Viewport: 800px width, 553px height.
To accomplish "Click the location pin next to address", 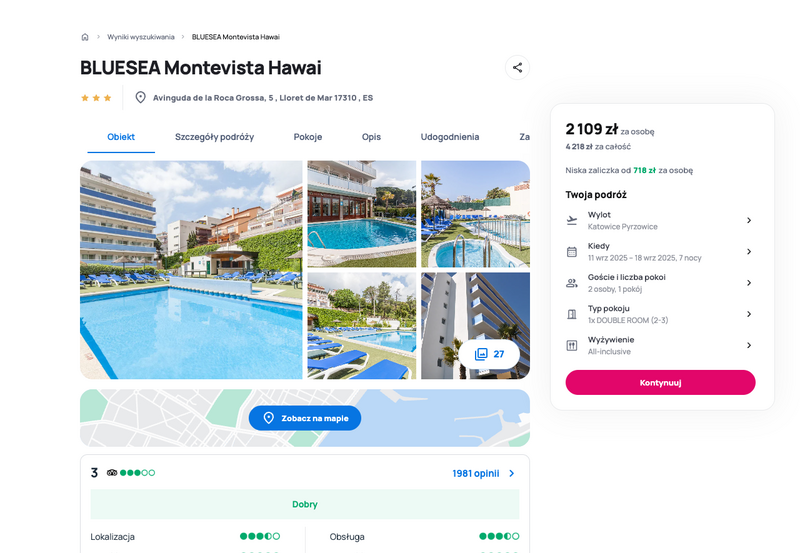I will point(140,97).
